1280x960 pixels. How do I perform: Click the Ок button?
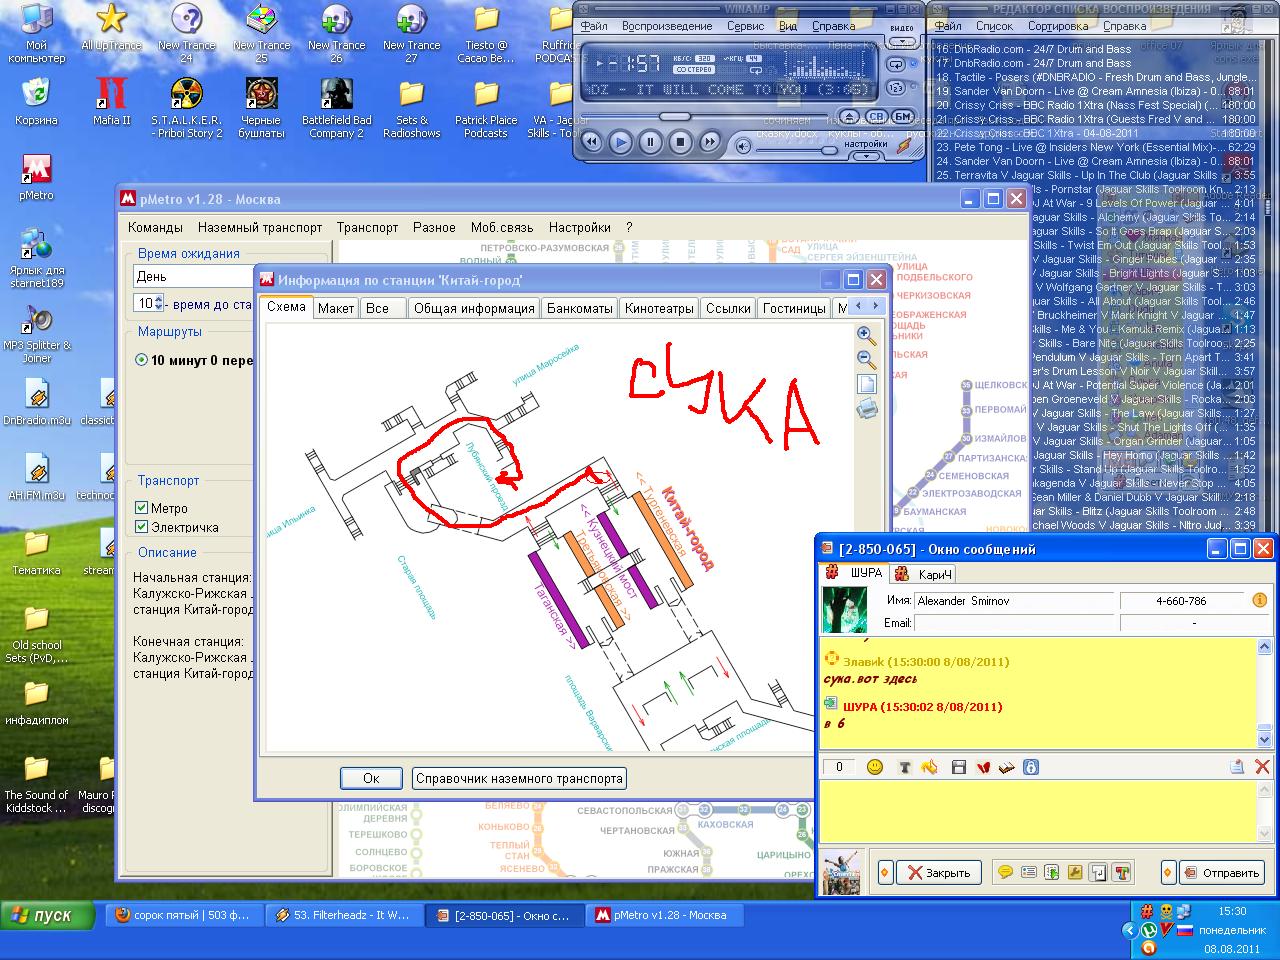tap(371, 778)
